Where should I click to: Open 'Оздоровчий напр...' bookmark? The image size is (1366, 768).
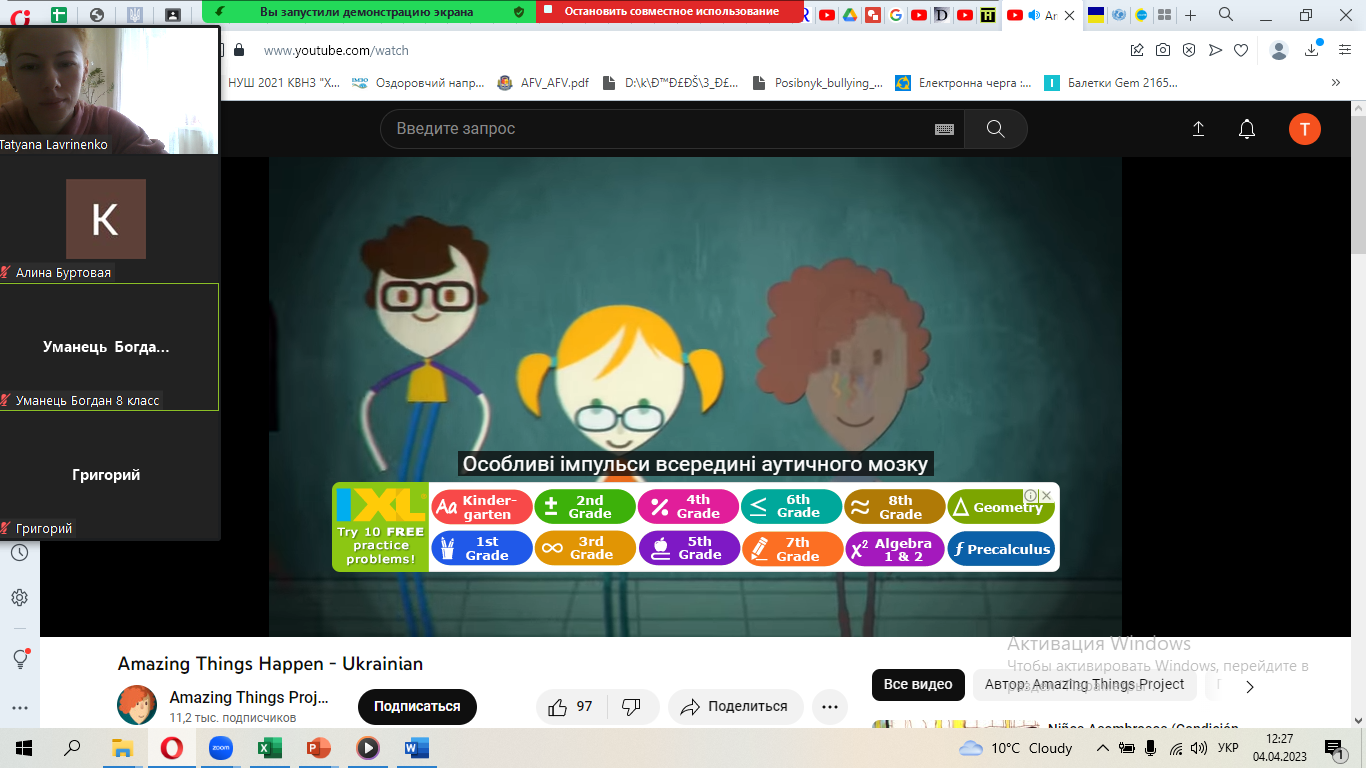(418, 83)
